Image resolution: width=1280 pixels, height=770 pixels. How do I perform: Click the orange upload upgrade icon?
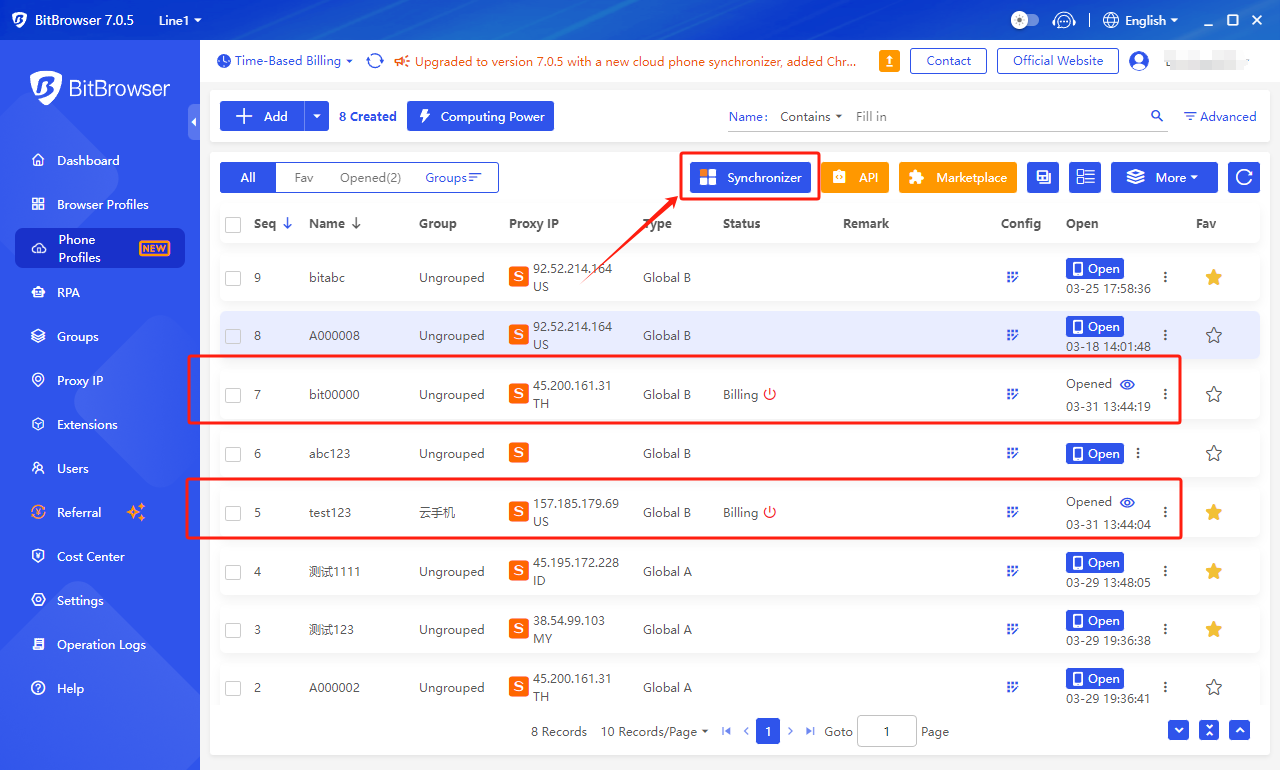coord(889,61)
